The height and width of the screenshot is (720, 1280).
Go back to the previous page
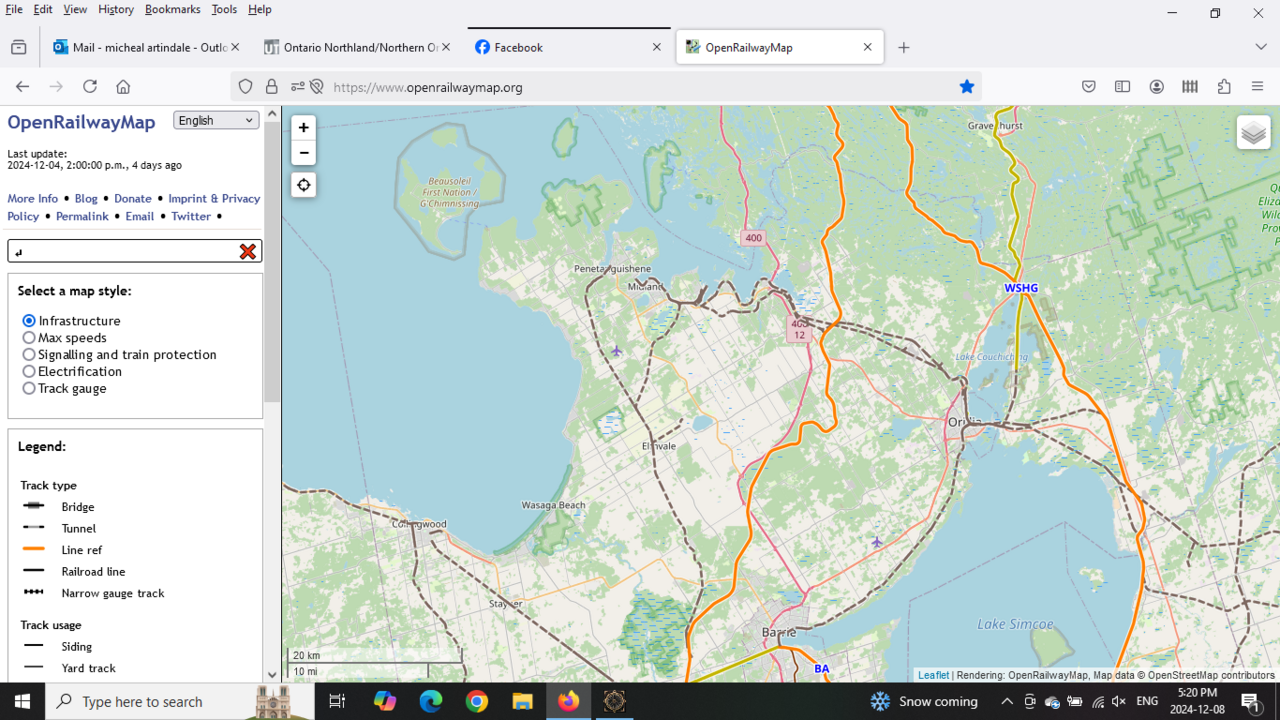click(23, 87)
